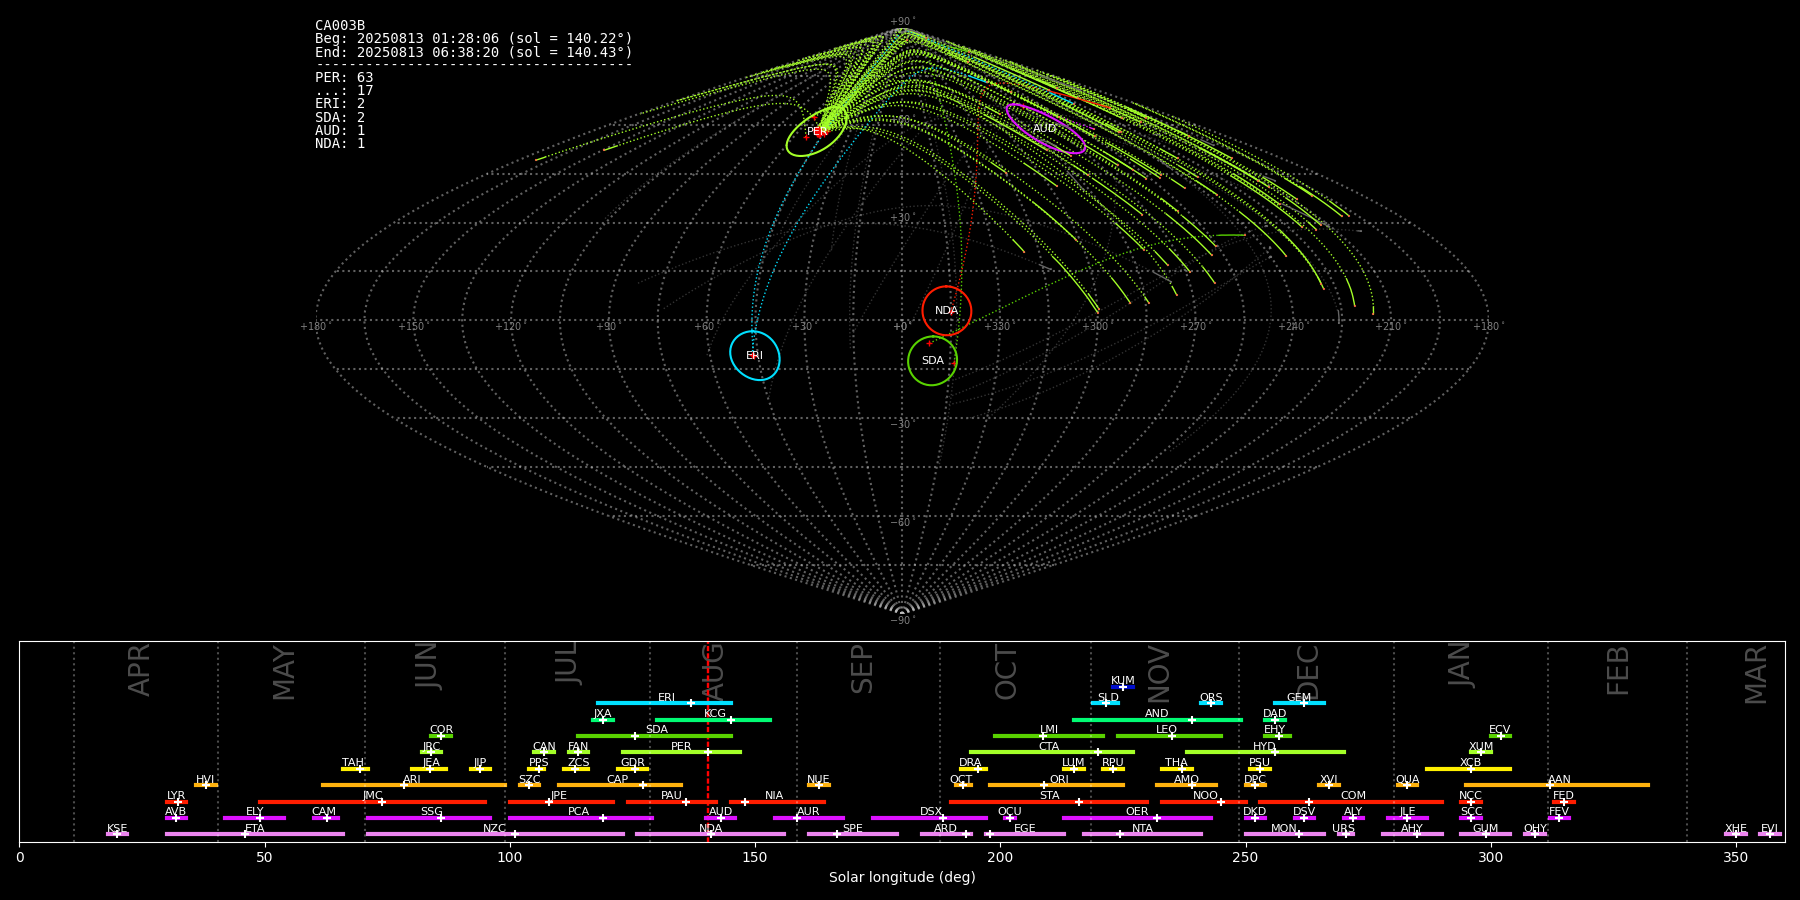
Task: Click the LMI green activity bar
Action: (1049, 736)
